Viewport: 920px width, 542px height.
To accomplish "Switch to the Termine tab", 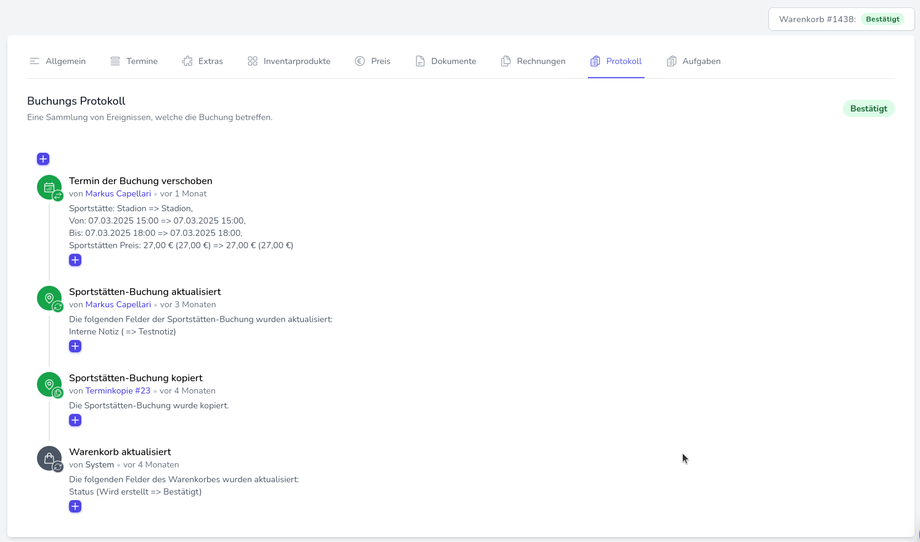I will 134,61.
